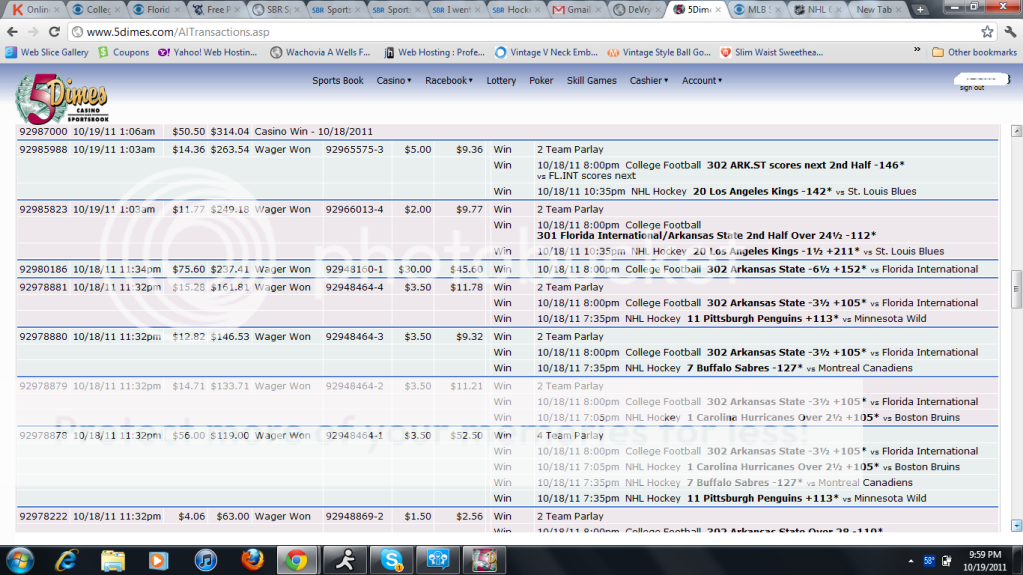Screen dimensions: 1023x575
Task: Open the Cashier dropdown menu
Action: pos(649,81)
